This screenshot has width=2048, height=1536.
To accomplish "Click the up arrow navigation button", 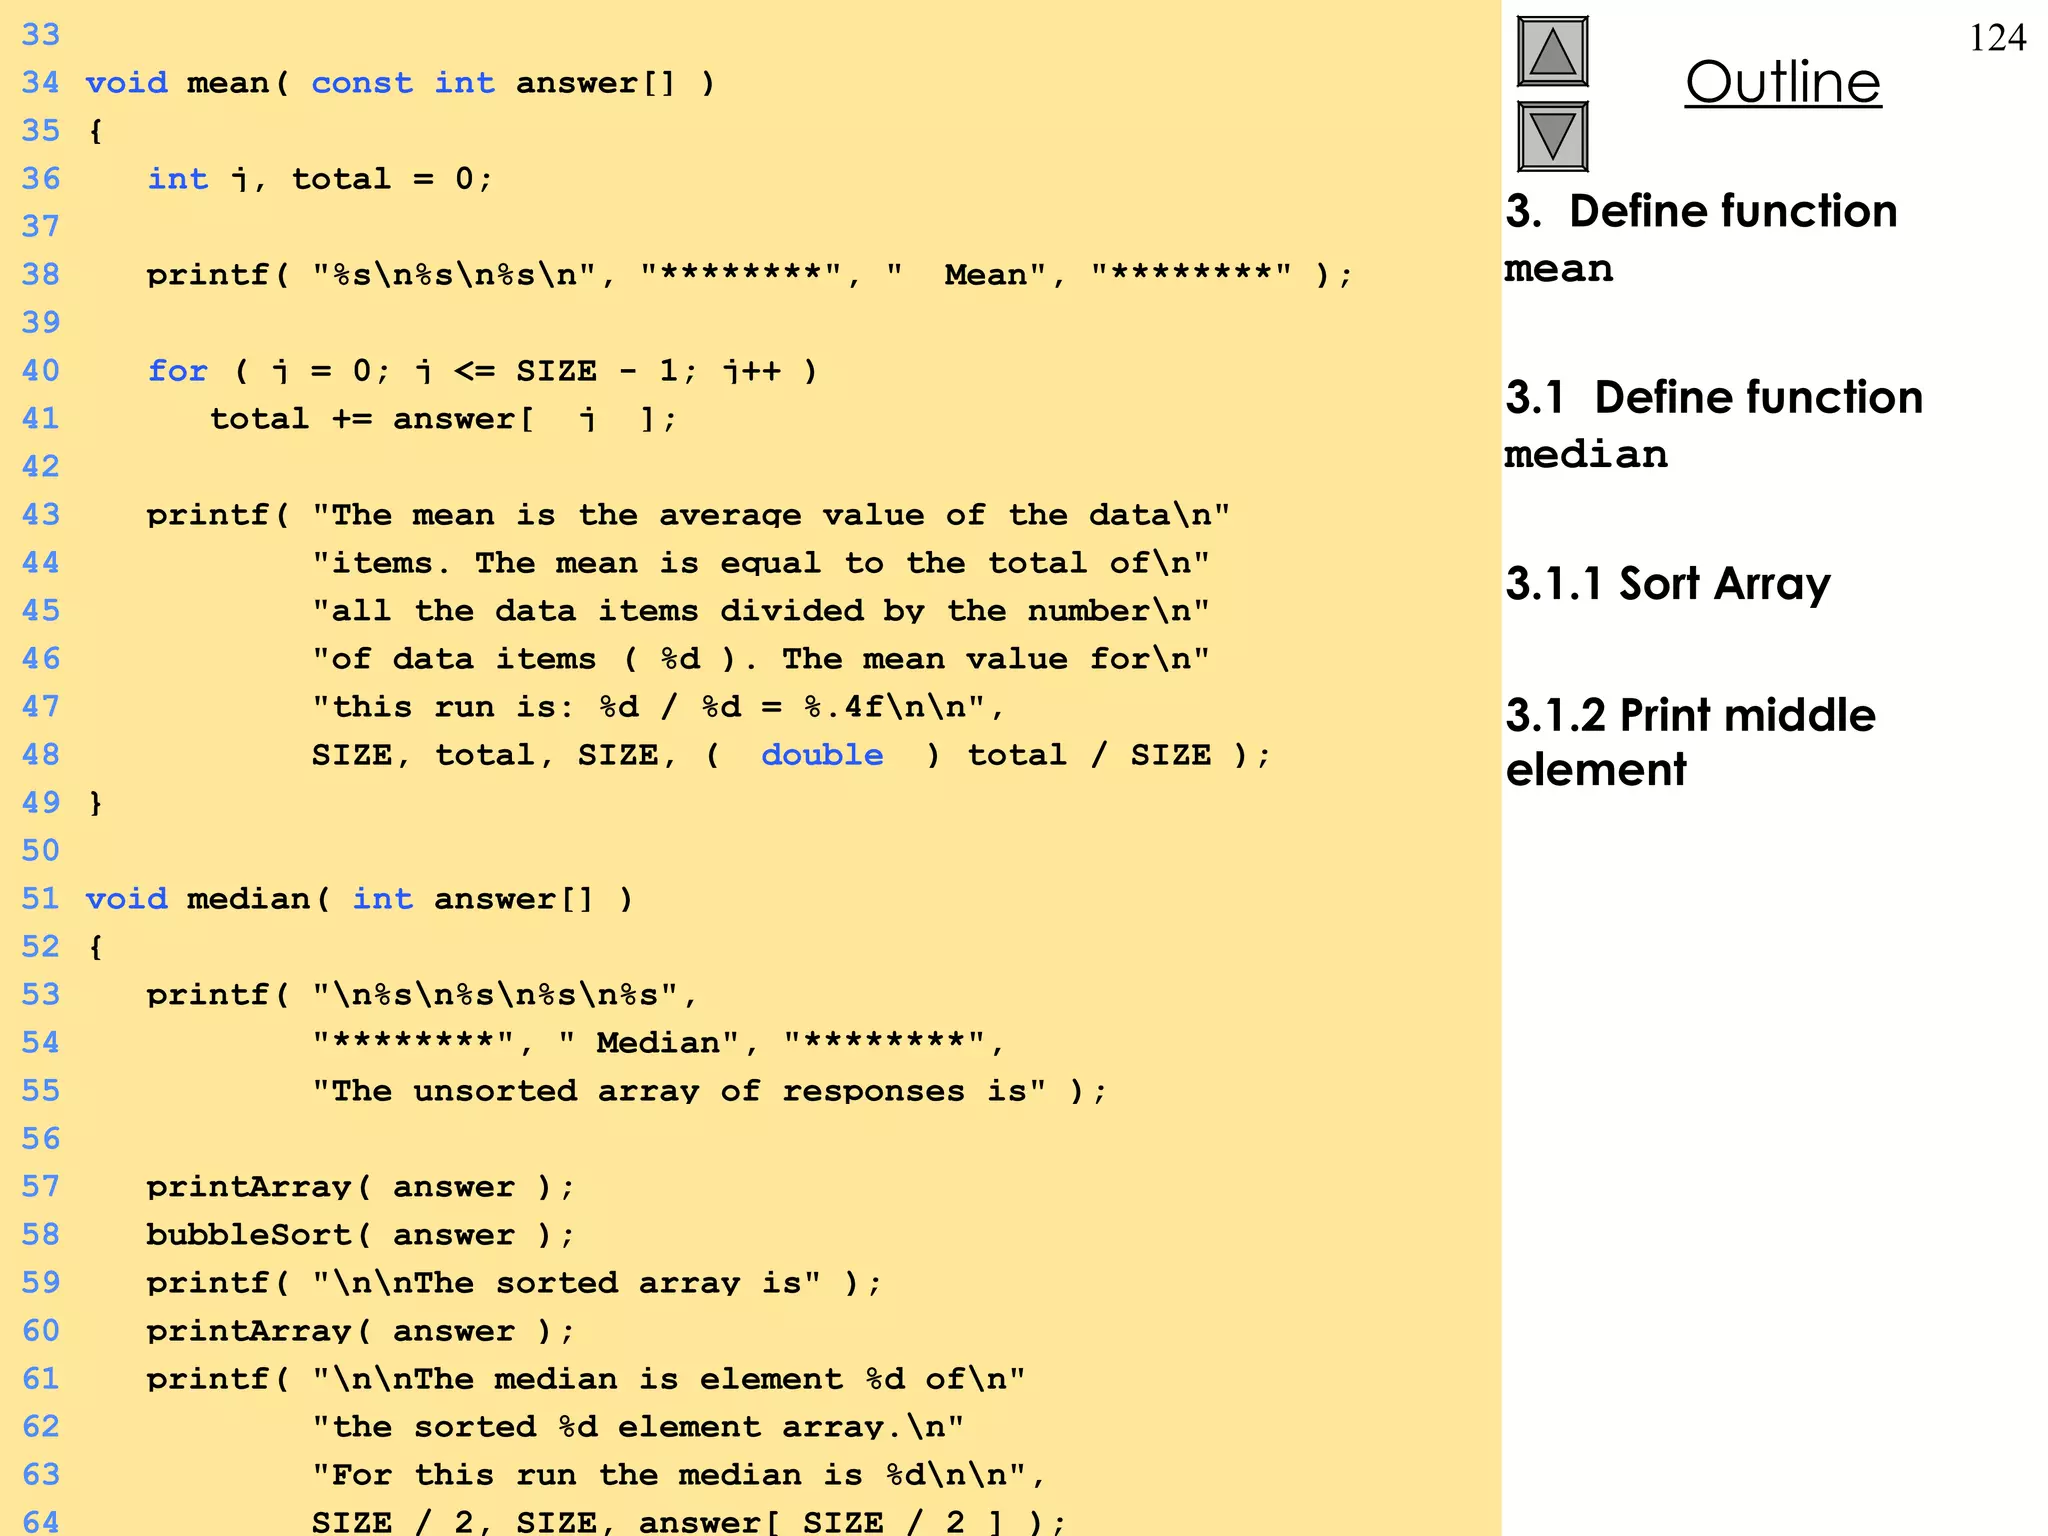I will click(x=1552, y=51).
